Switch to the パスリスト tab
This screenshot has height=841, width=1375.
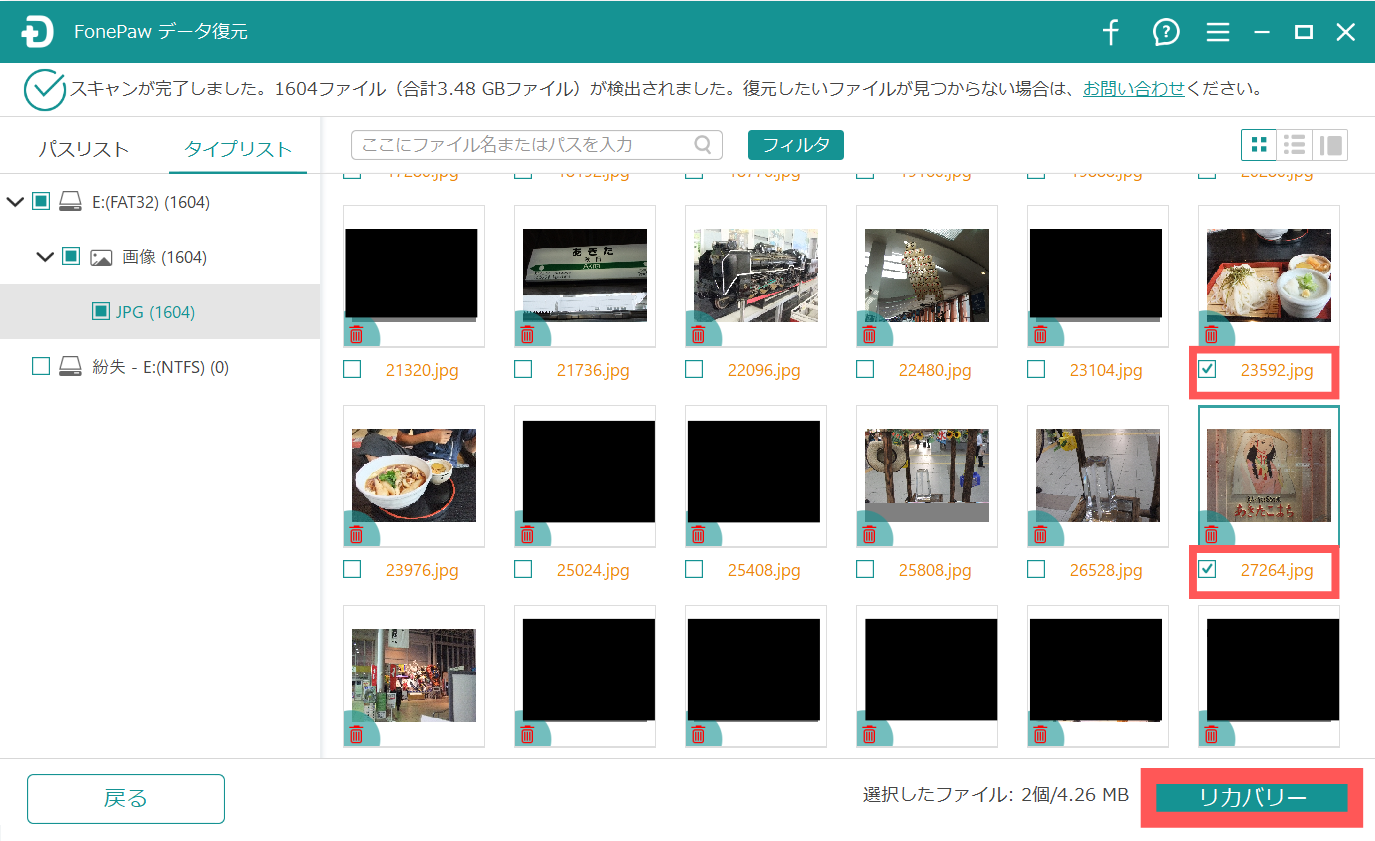[x=83, y=149]
